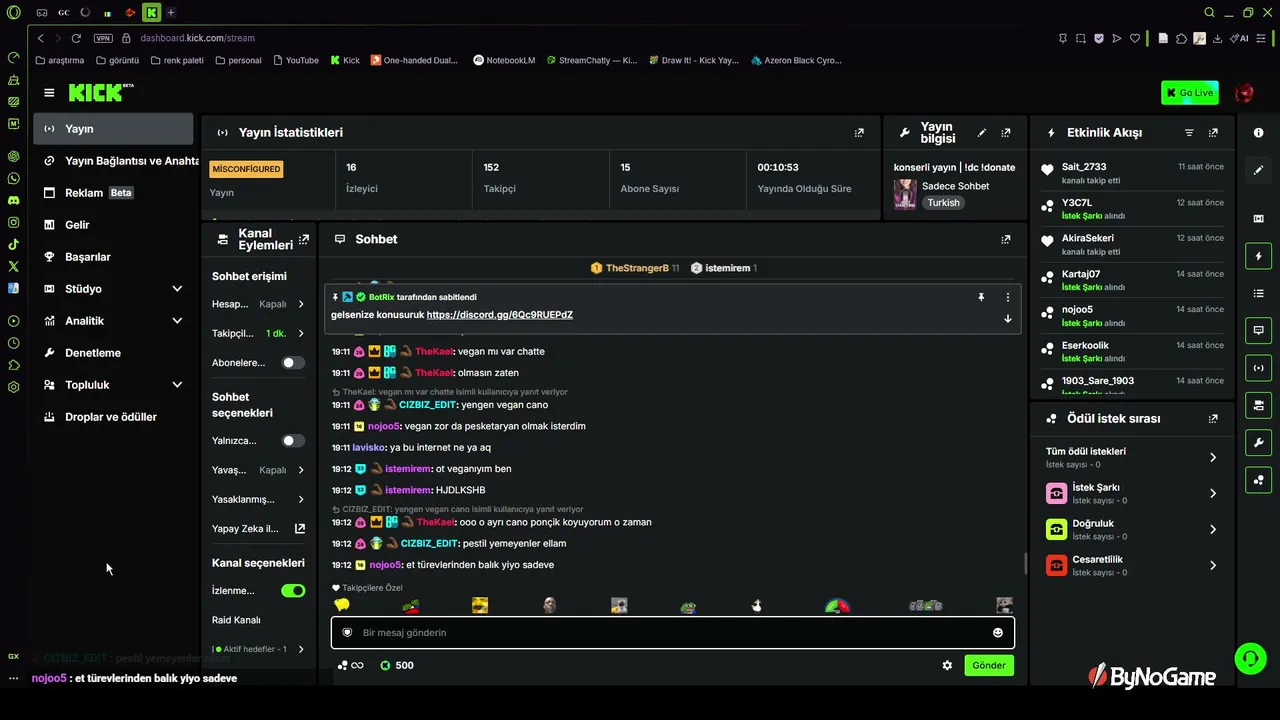Open TikTok in Opera sidebar
This screenshot has width=1280, height=720.
click(x=13, y=244)
